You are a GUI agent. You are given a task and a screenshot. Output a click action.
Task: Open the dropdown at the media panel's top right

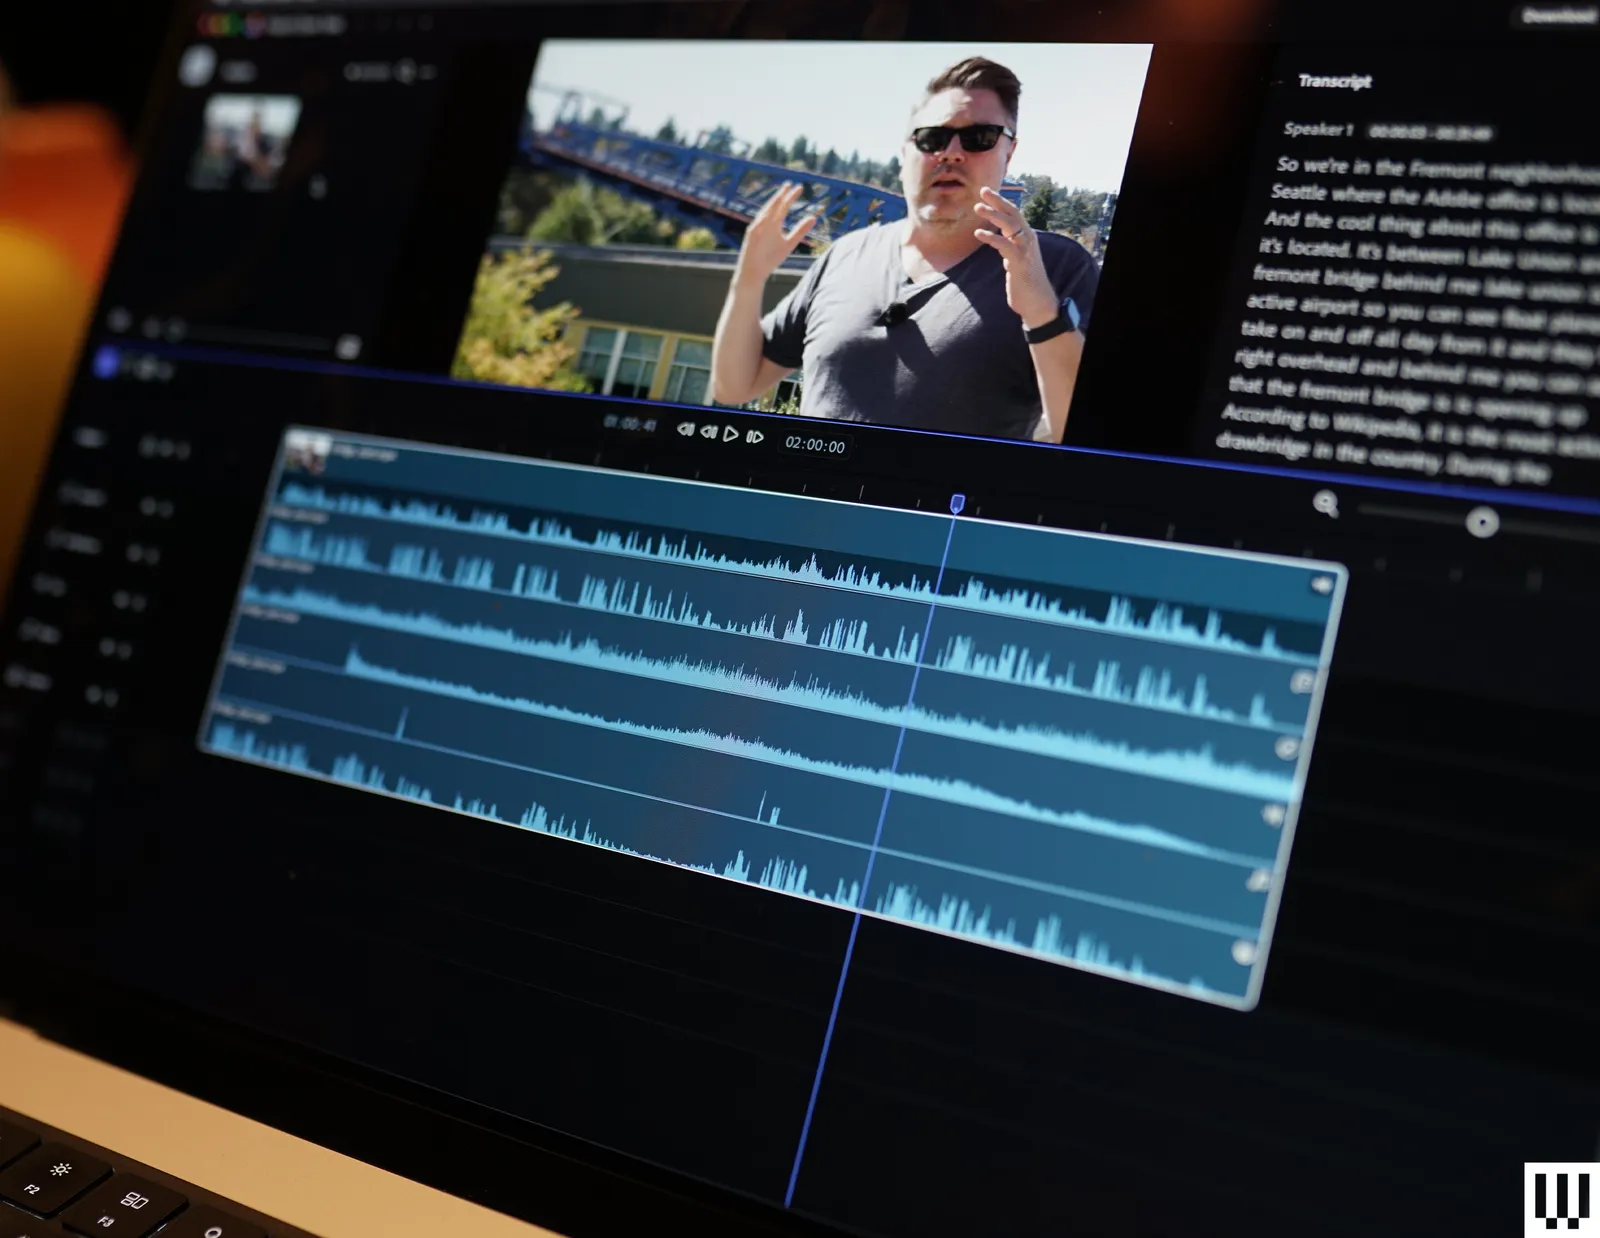(x=426, y=72)
